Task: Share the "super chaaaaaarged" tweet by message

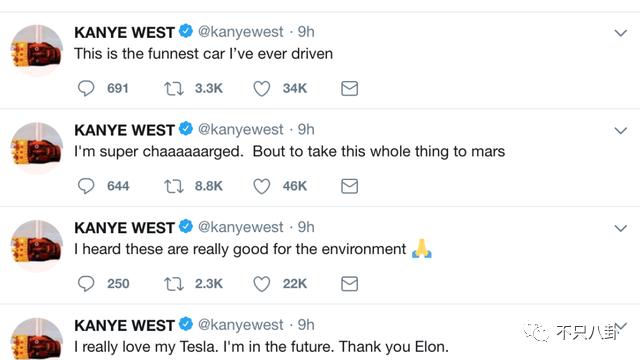Action: tap(349, 186)
